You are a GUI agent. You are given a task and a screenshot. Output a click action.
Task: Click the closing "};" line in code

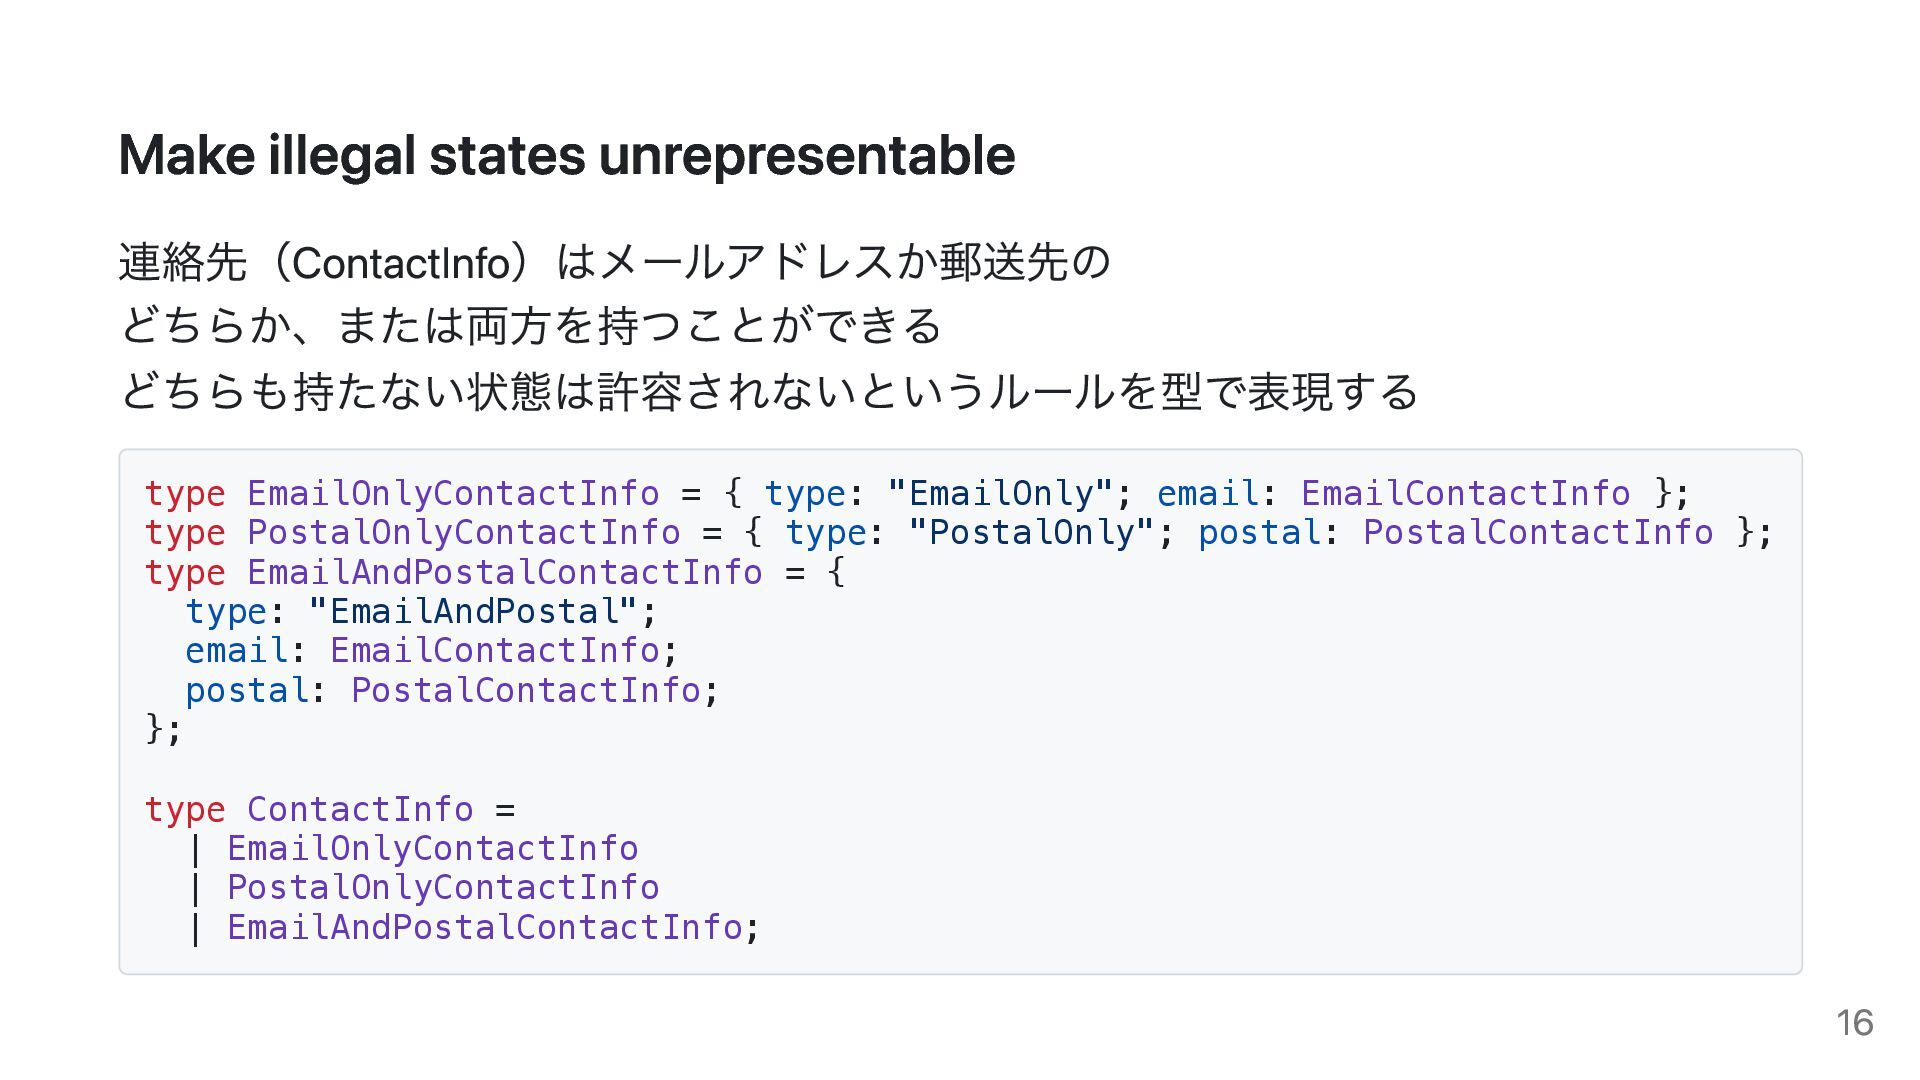[163, 729]
